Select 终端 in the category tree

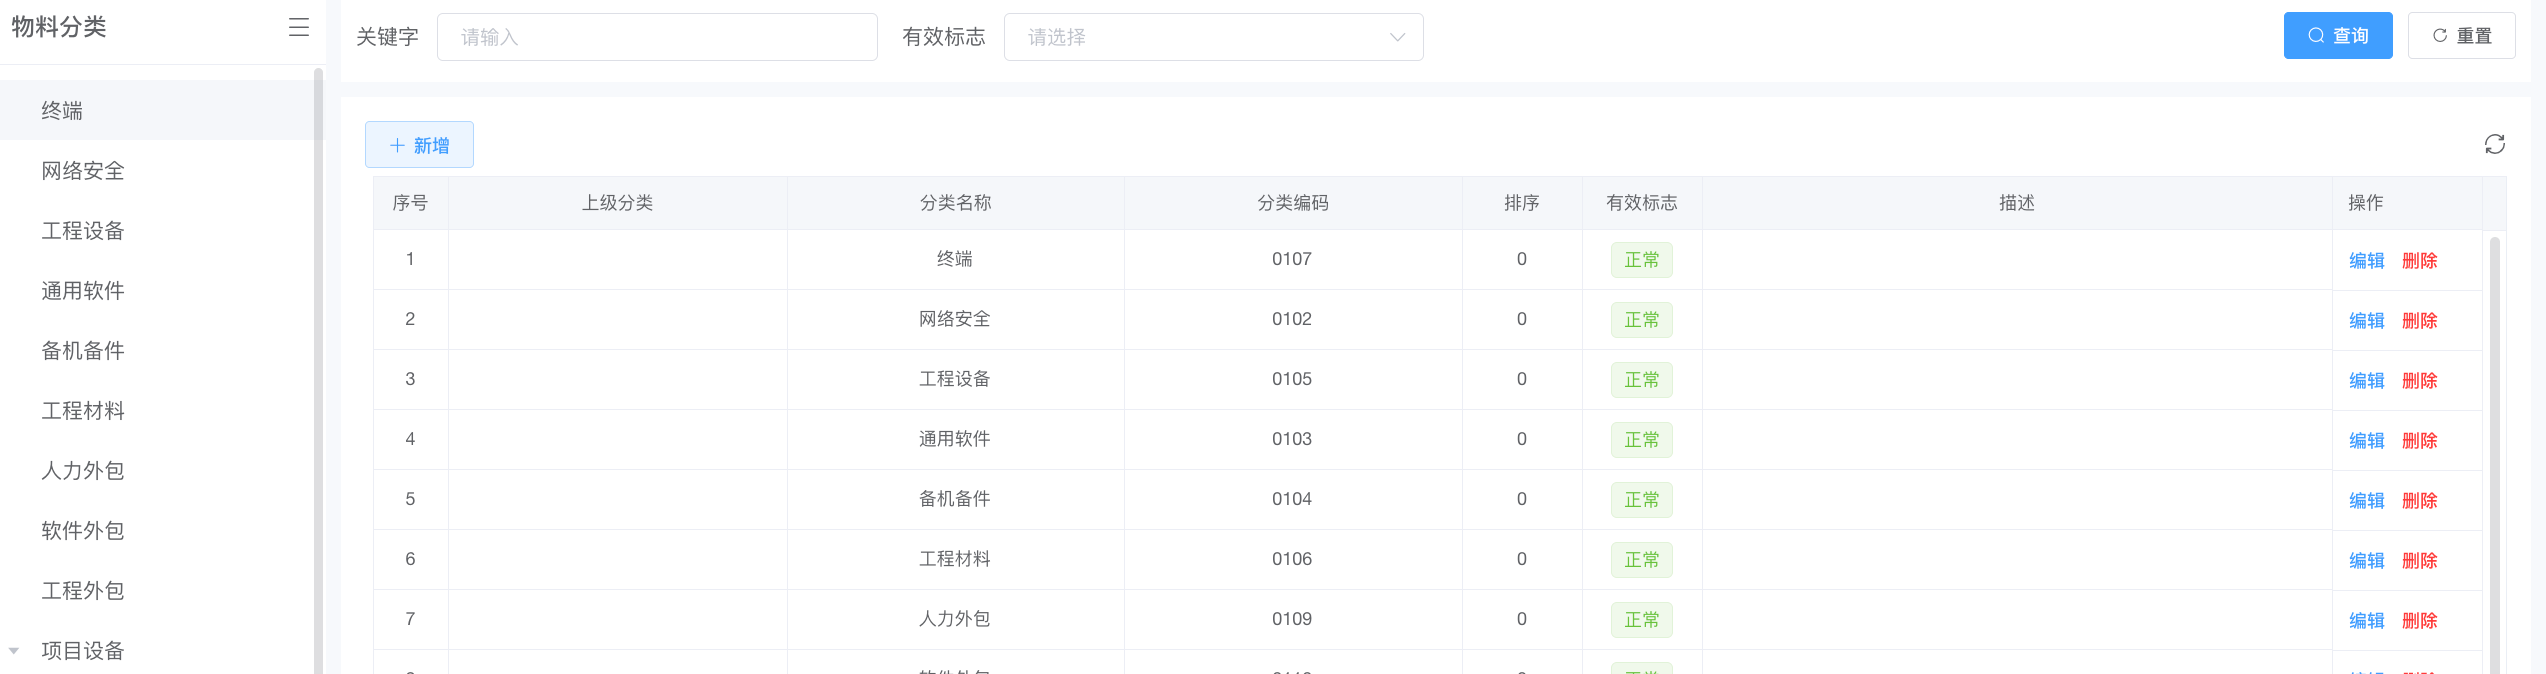pyautogui.click(x=62, y=111)
